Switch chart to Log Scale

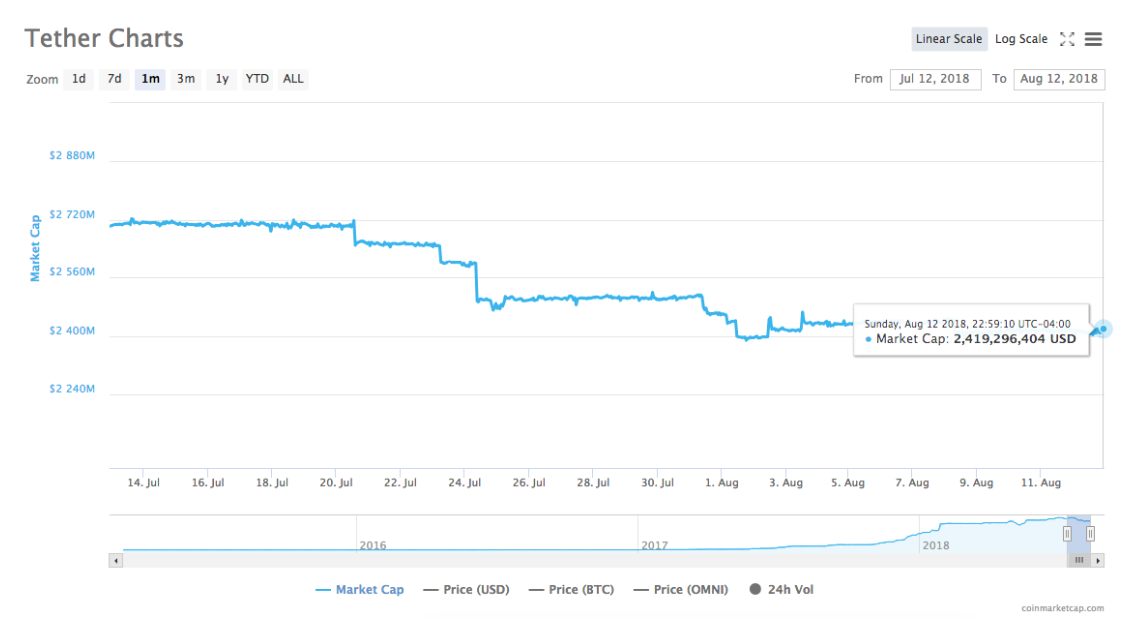1021,39
